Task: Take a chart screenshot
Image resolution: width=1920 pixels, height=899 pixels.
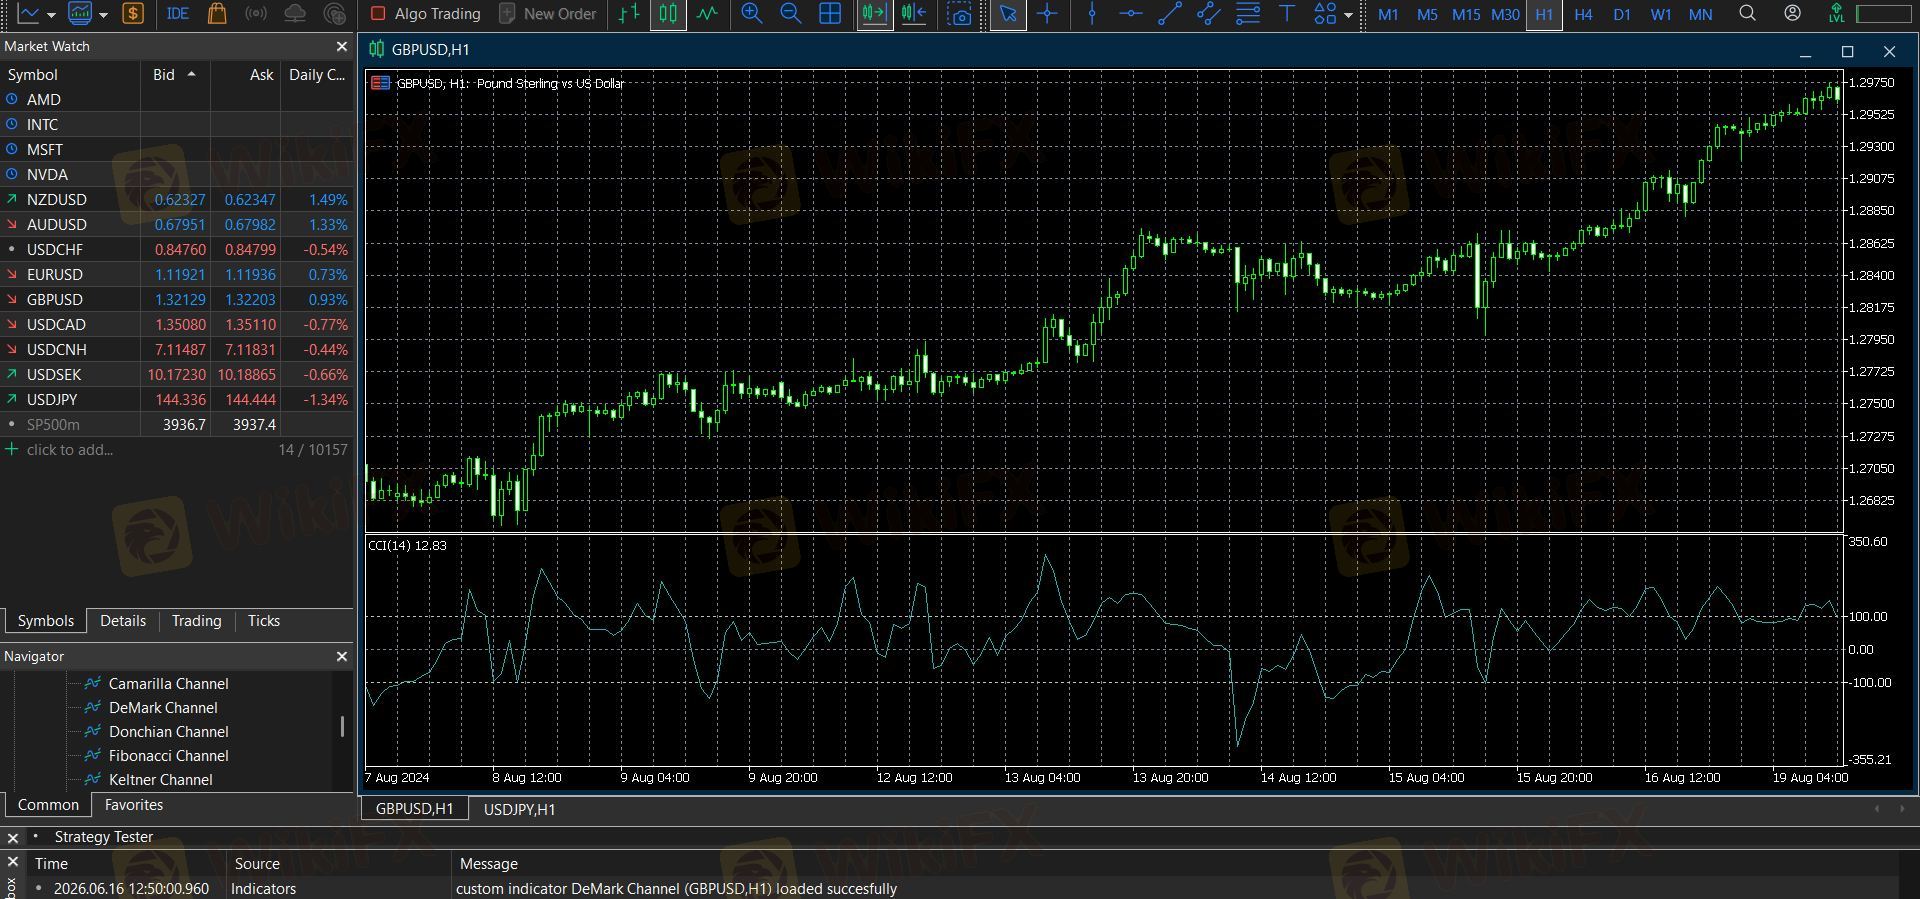Action: click(x=960, y=14)
